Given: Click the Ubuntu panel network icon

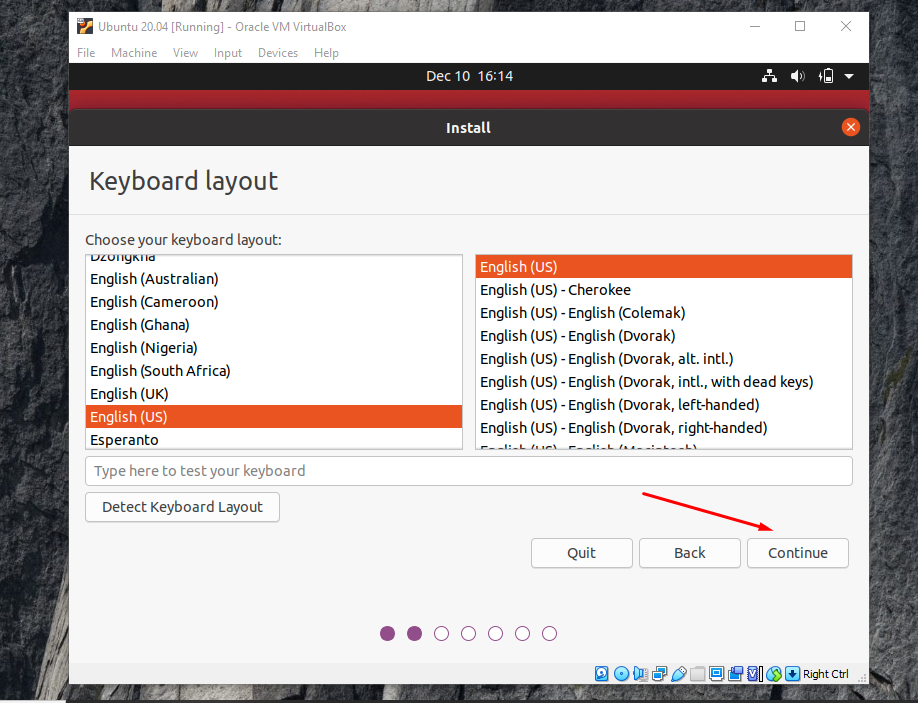Looking at the screenshot, I should (769, 76).
